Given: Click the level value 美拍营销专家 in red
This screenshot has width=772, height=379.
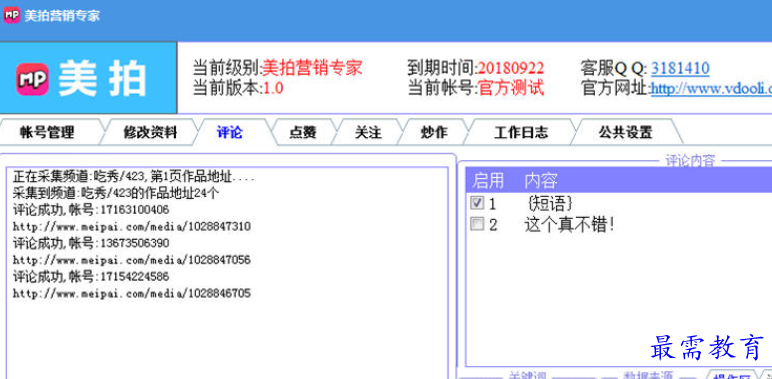Looking at the screenshot, I should tap(312, 68).
